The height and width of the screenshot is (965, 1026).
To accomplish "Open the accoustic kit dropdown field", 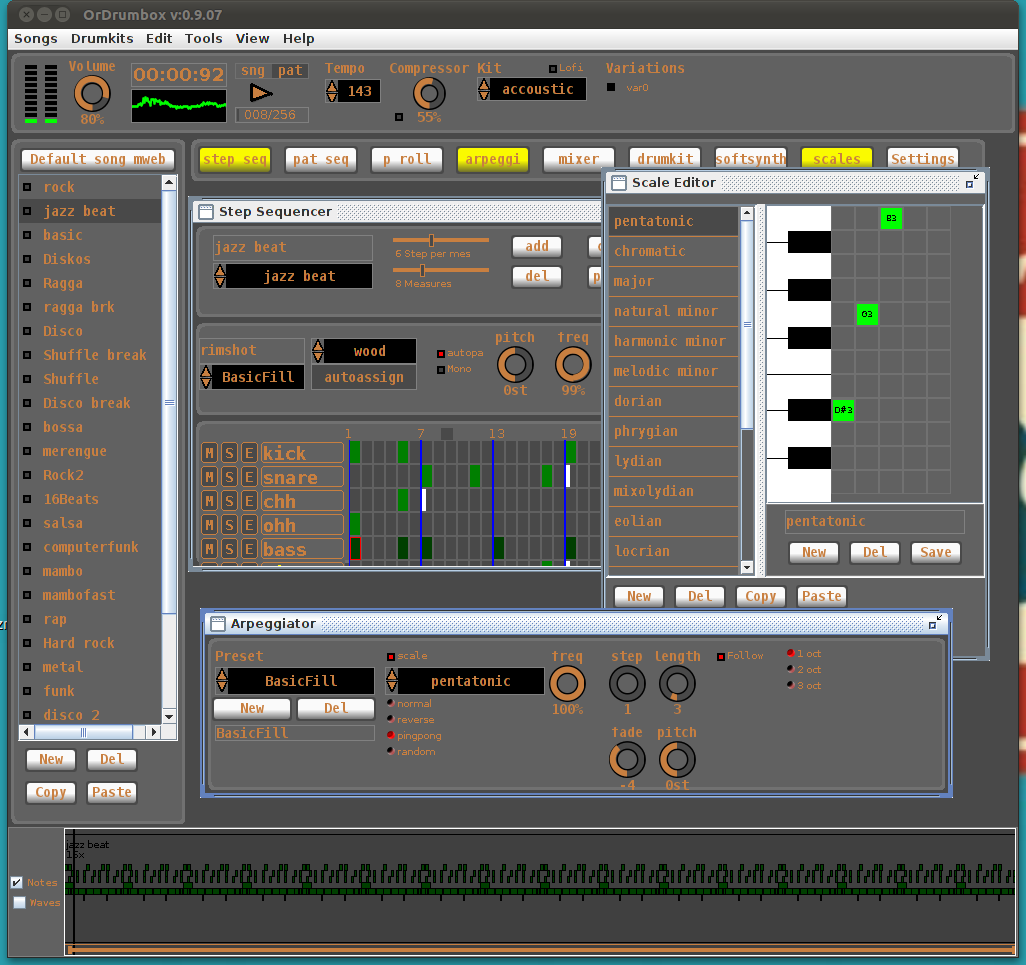I will 538,89.
